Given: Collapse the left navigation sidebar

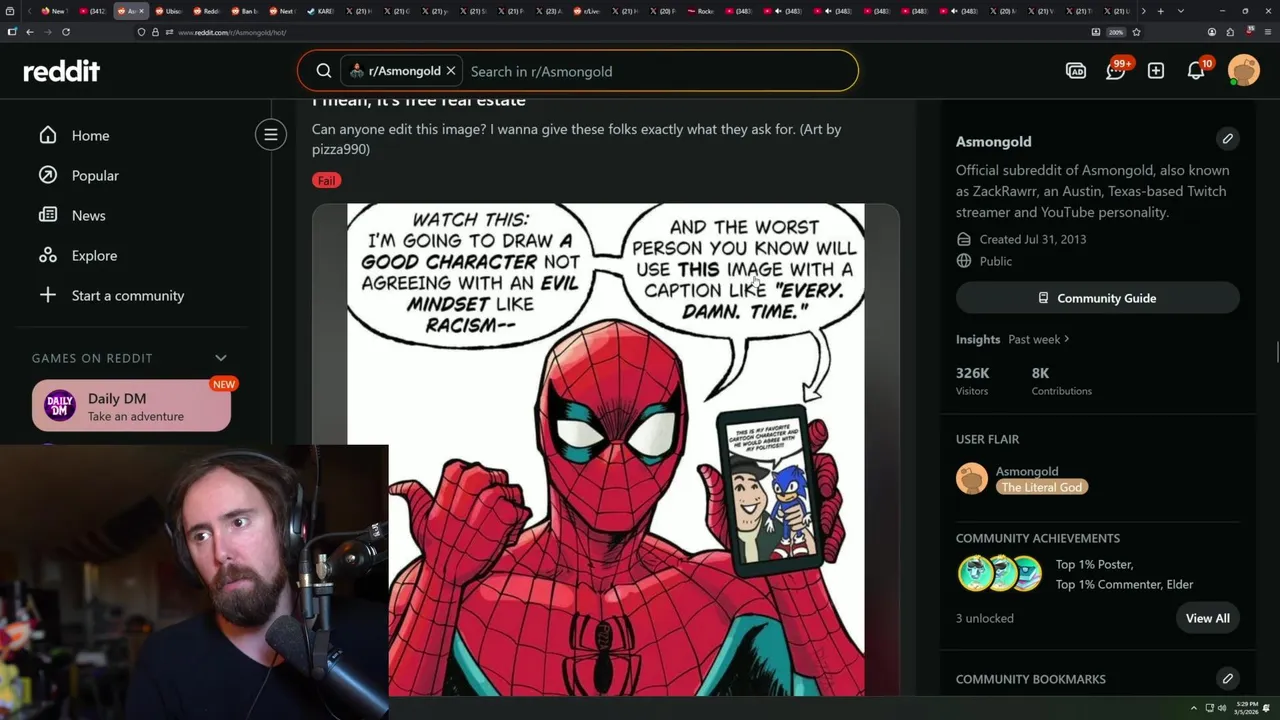Looking at the screenshot, I should pyautogui.click(x=271, y=135).
